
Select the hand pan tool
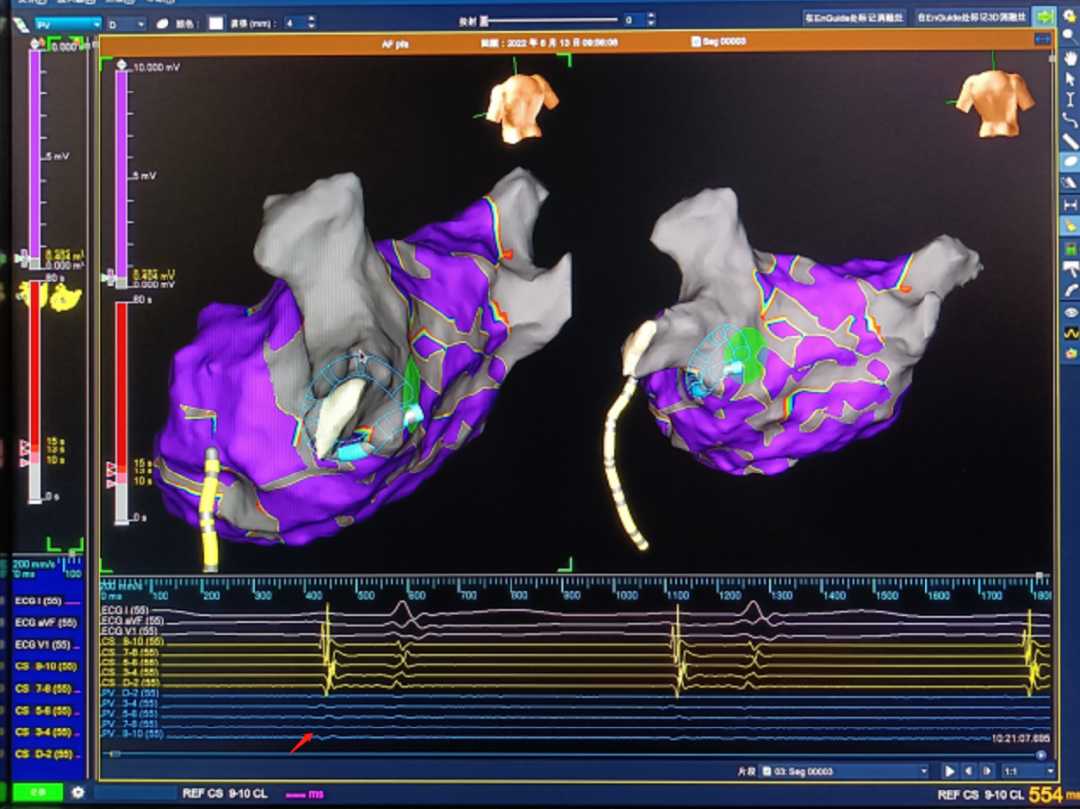[x=1070, y=56]
